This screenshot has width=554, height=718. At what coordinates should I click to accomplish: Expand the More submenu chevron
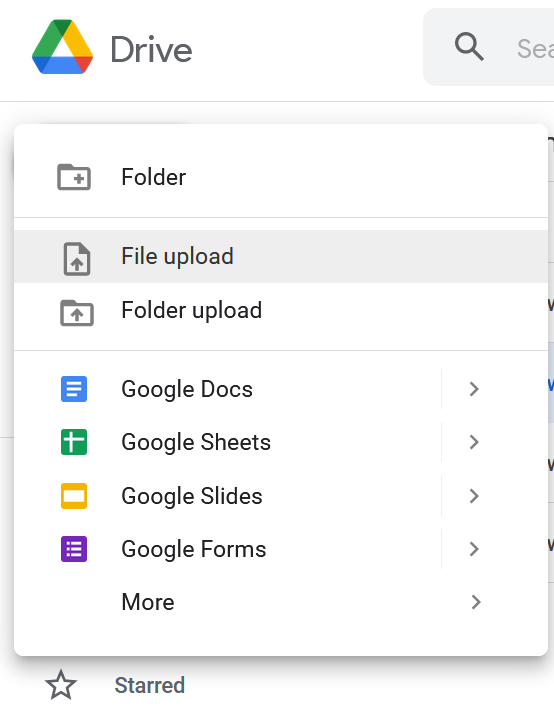[476, 602]
